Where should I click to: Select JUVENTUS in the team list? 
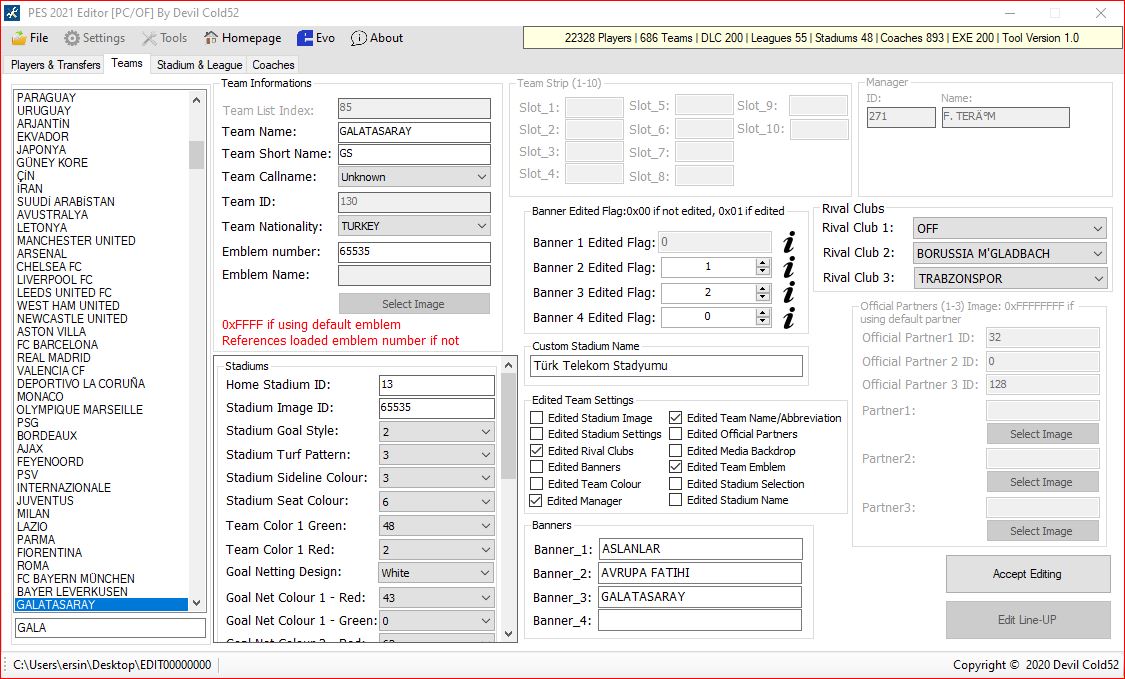[45, 500]
